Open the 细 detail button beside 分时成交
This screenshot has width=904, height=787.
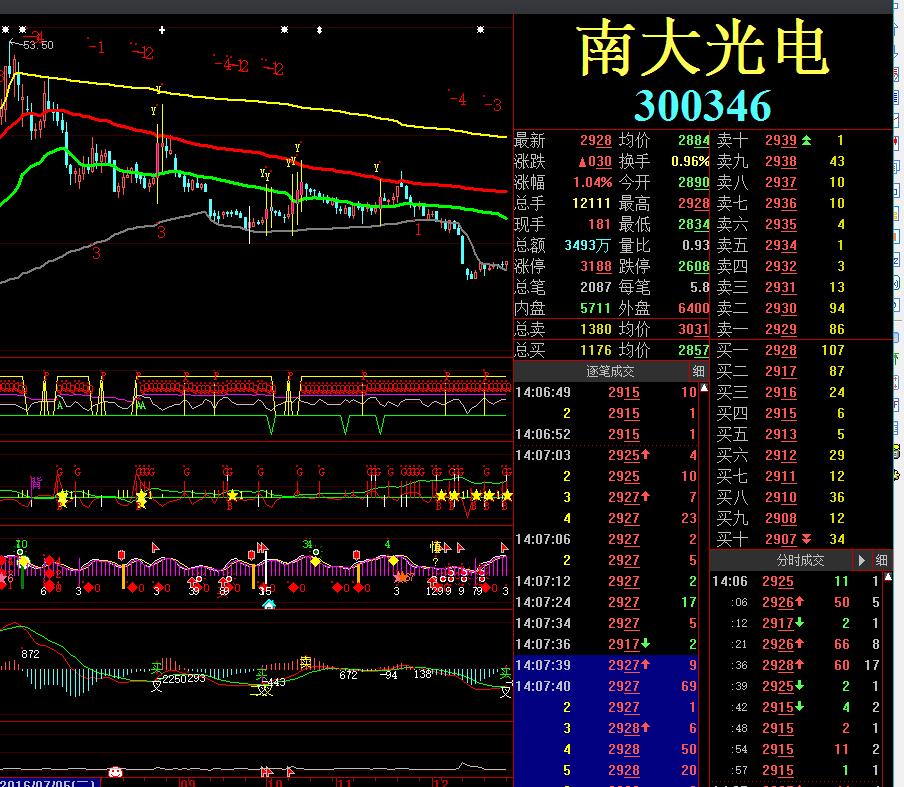pyautogui.click(x=881, y=560)
